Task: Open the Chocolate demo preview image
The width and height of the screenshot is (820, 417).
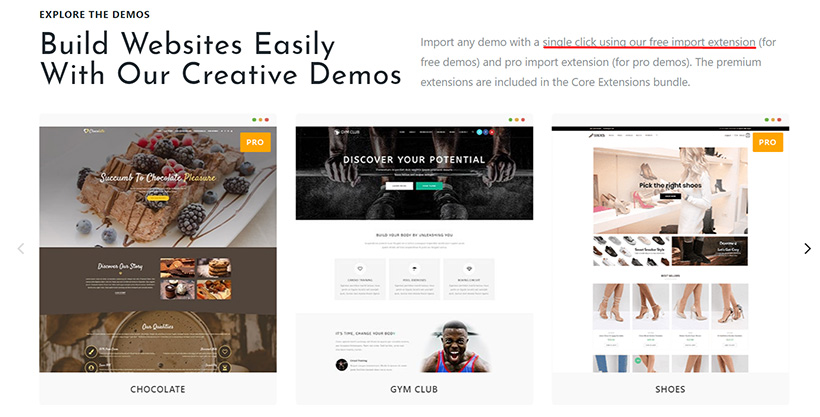Action: pos(158,249)
